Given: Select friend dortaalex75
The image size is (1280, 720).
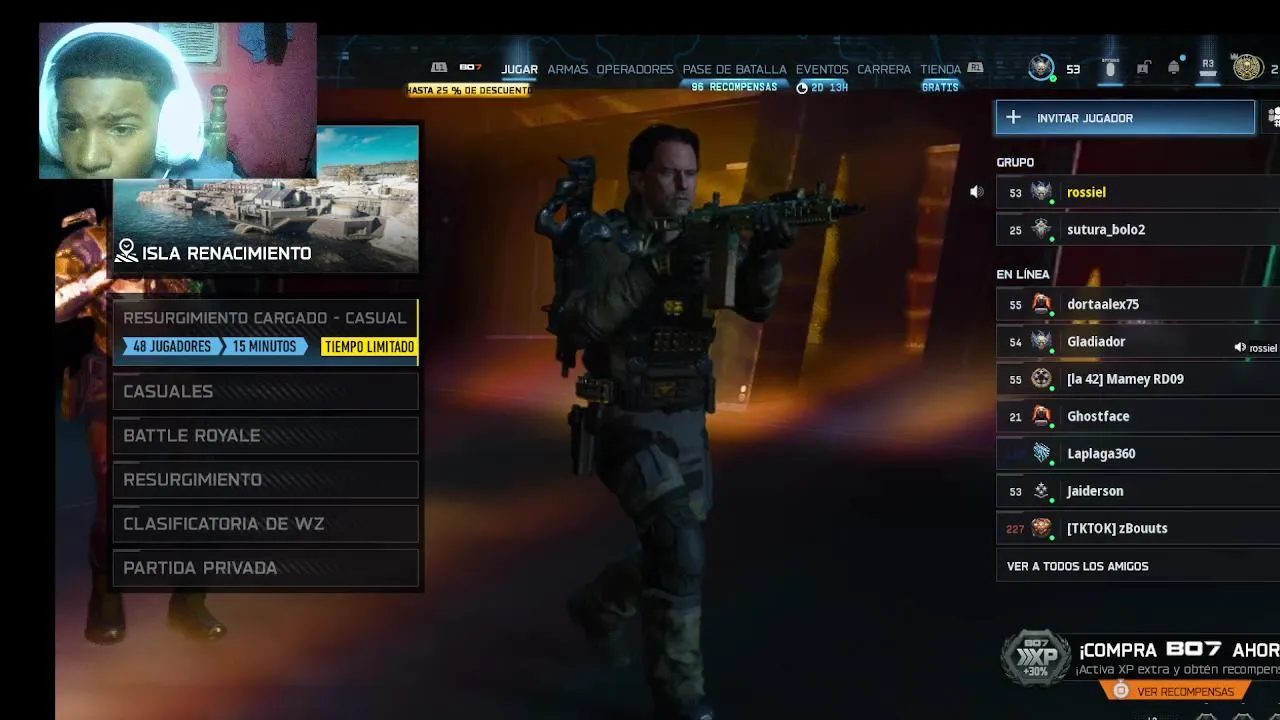Looking at the screenshot, I should click(x=1138, y=304).
